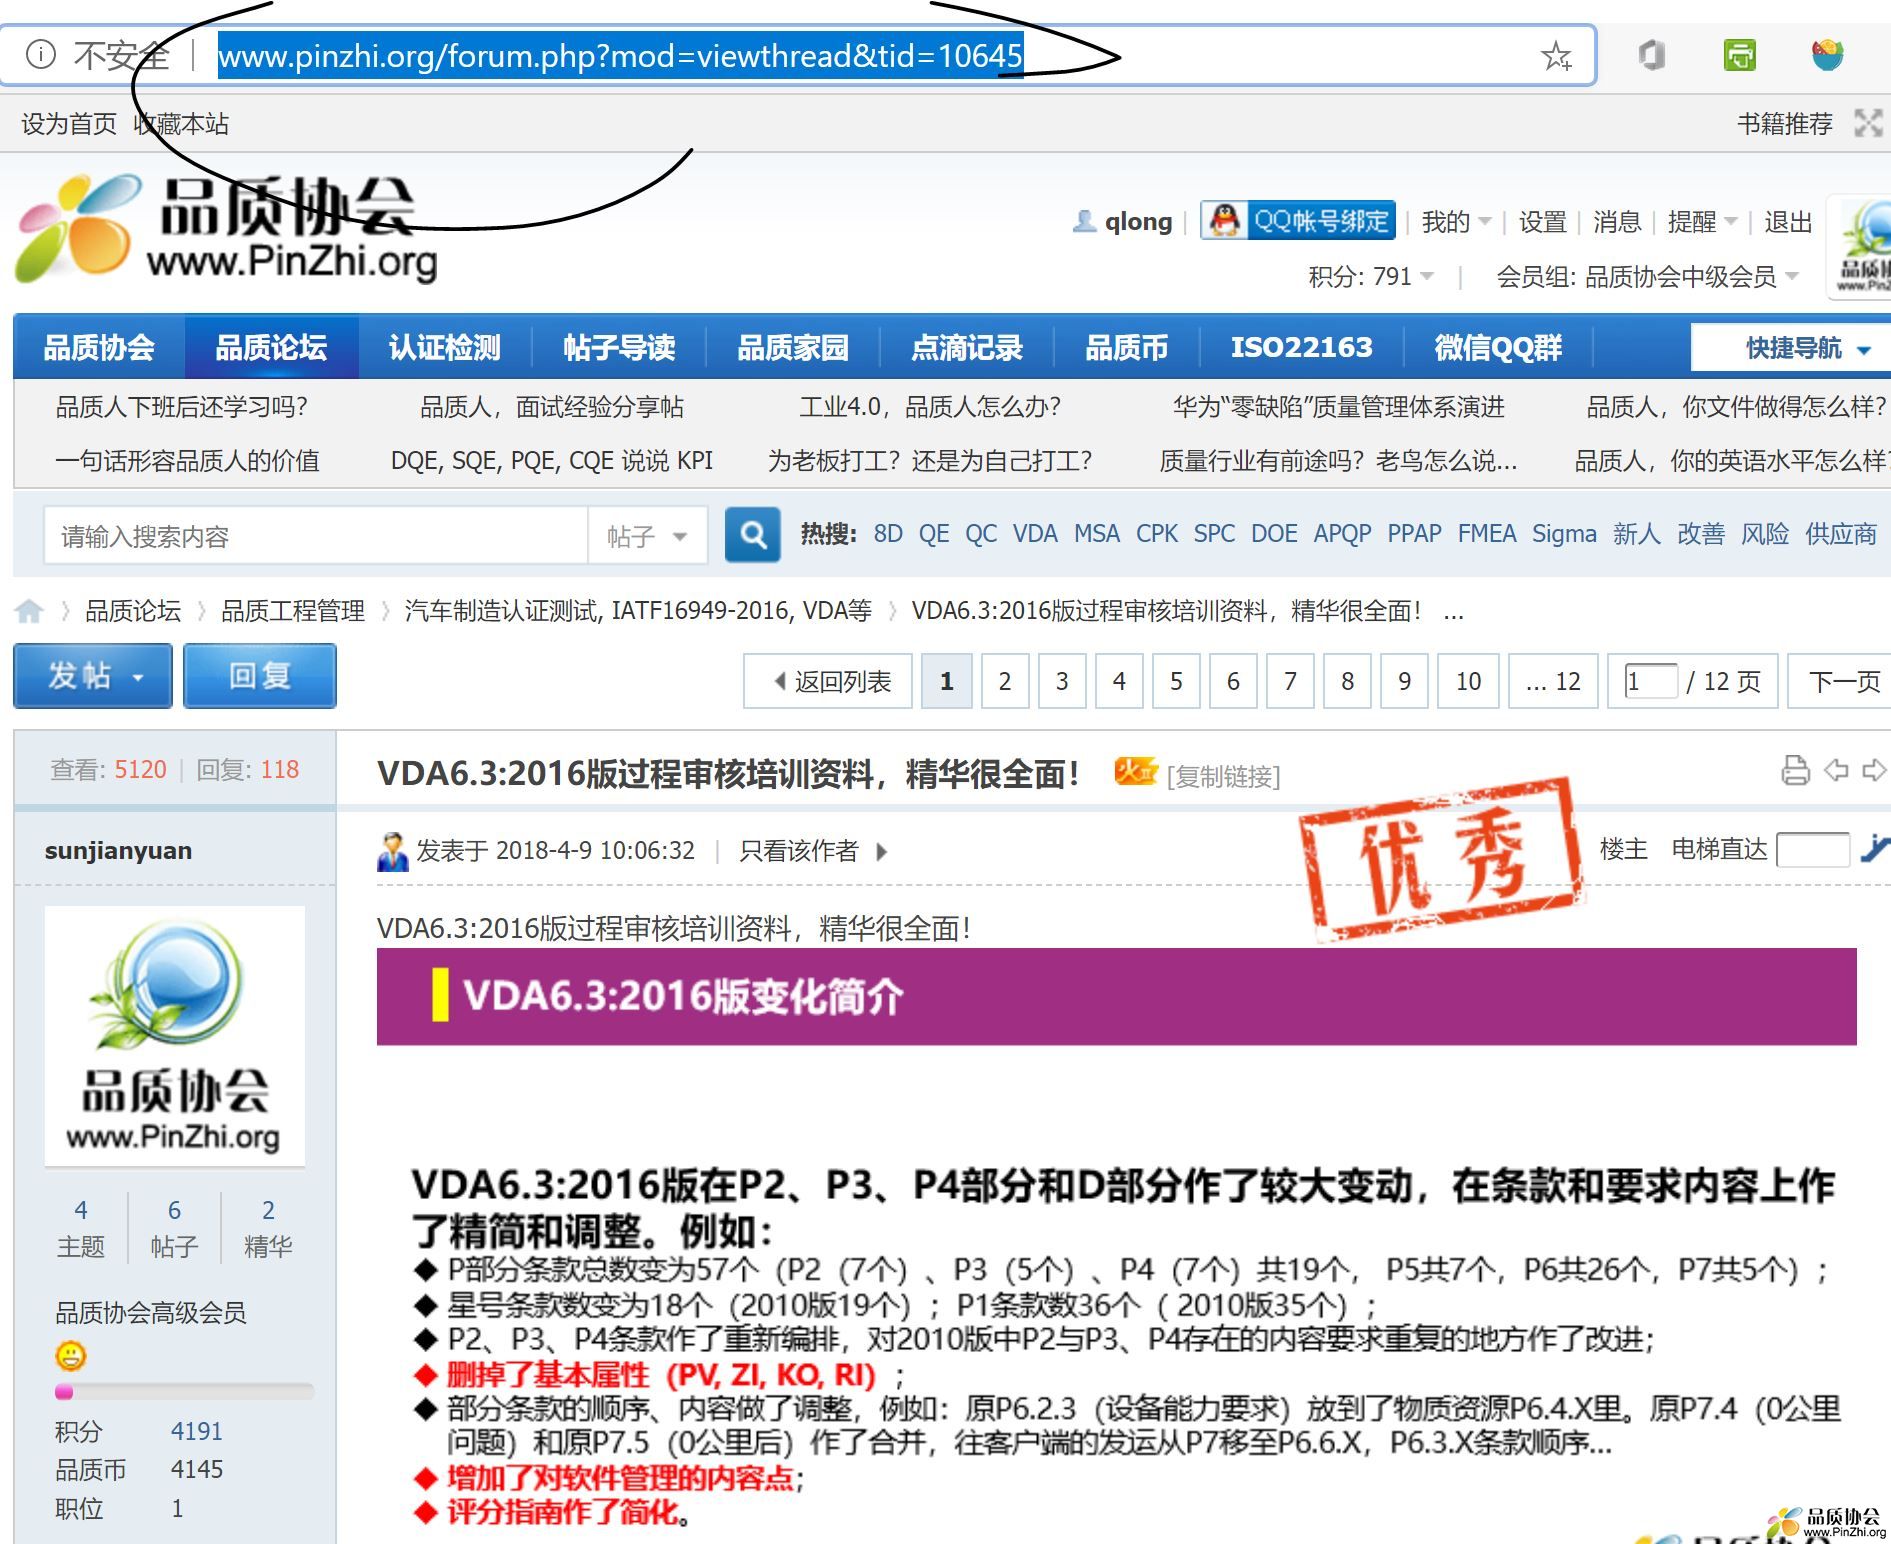Open the 帖子导读 nav tab

click(619, 348)
